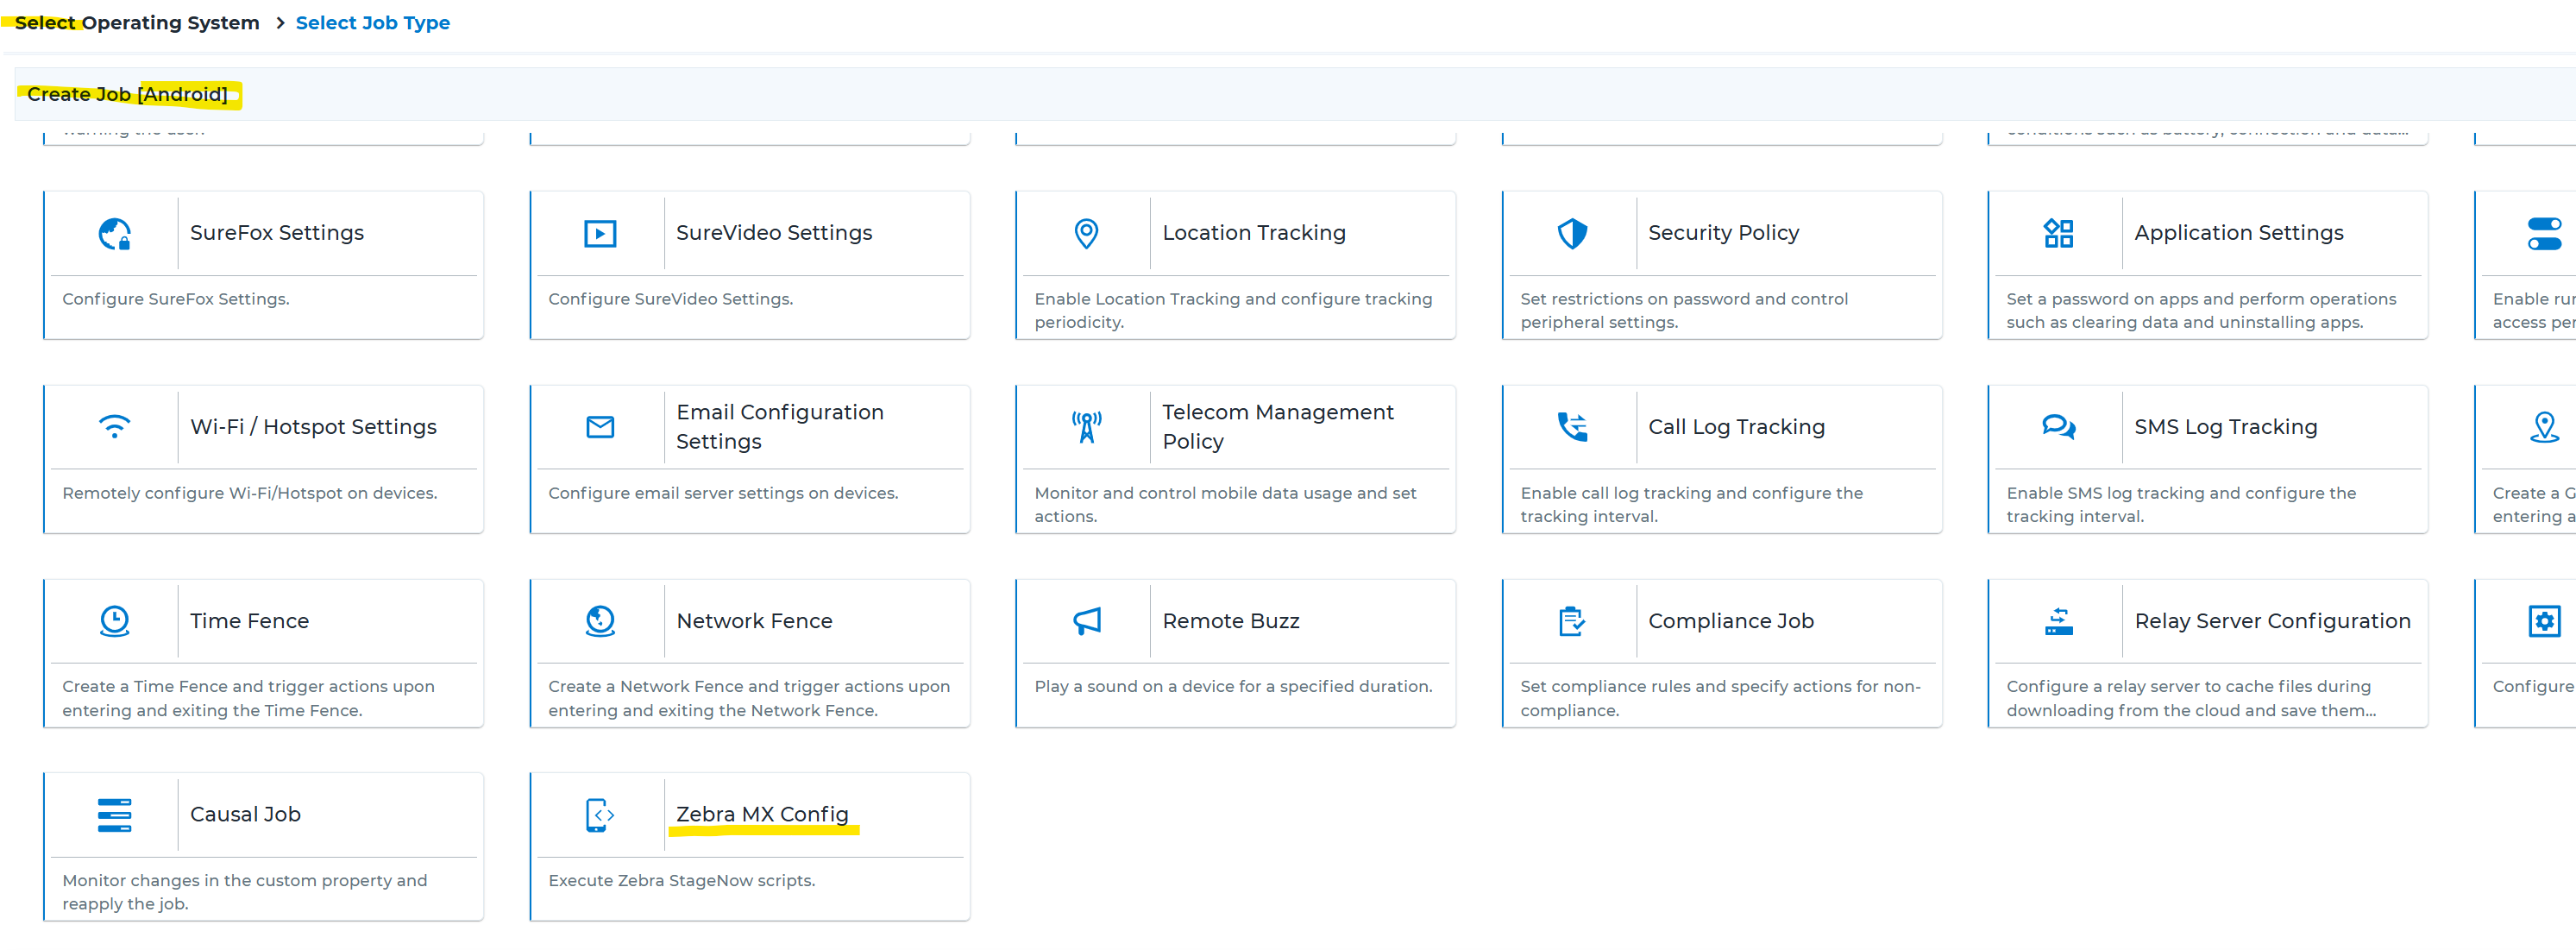The height and width of the screenshot is (950, 2576).
Task: Click the Network Fence icon
Action: (600, 621)
